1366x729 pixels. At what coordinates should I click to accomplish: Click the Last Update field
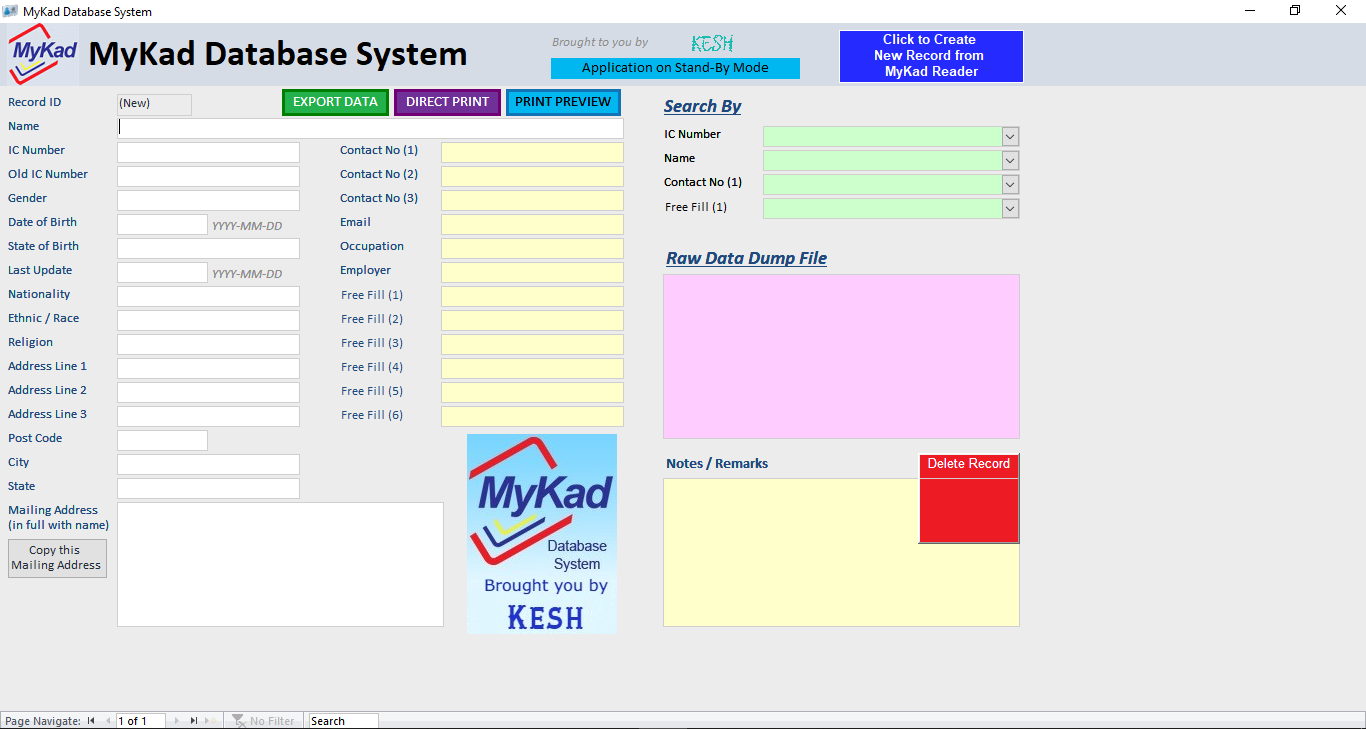pyautogui.click(x=162, y=272)
